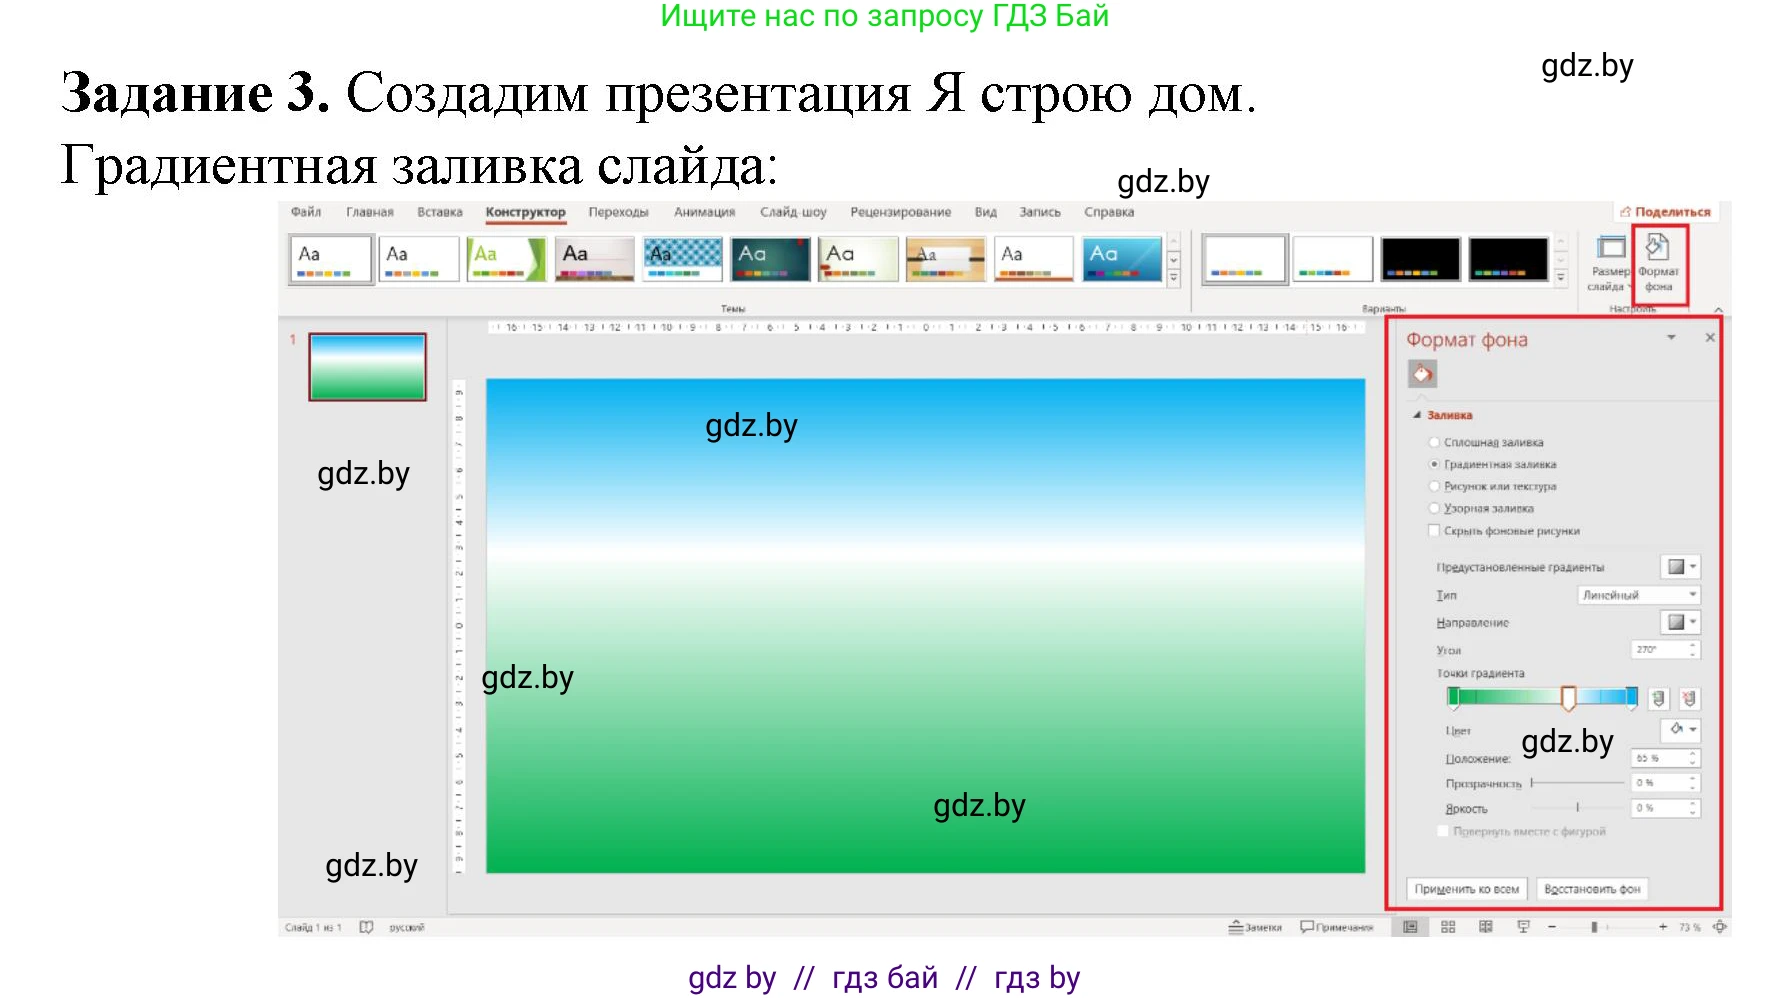Move the middle gradient stop on the gradient bar
This screenshot has height=998, width=1772.
pos(1570,697)
